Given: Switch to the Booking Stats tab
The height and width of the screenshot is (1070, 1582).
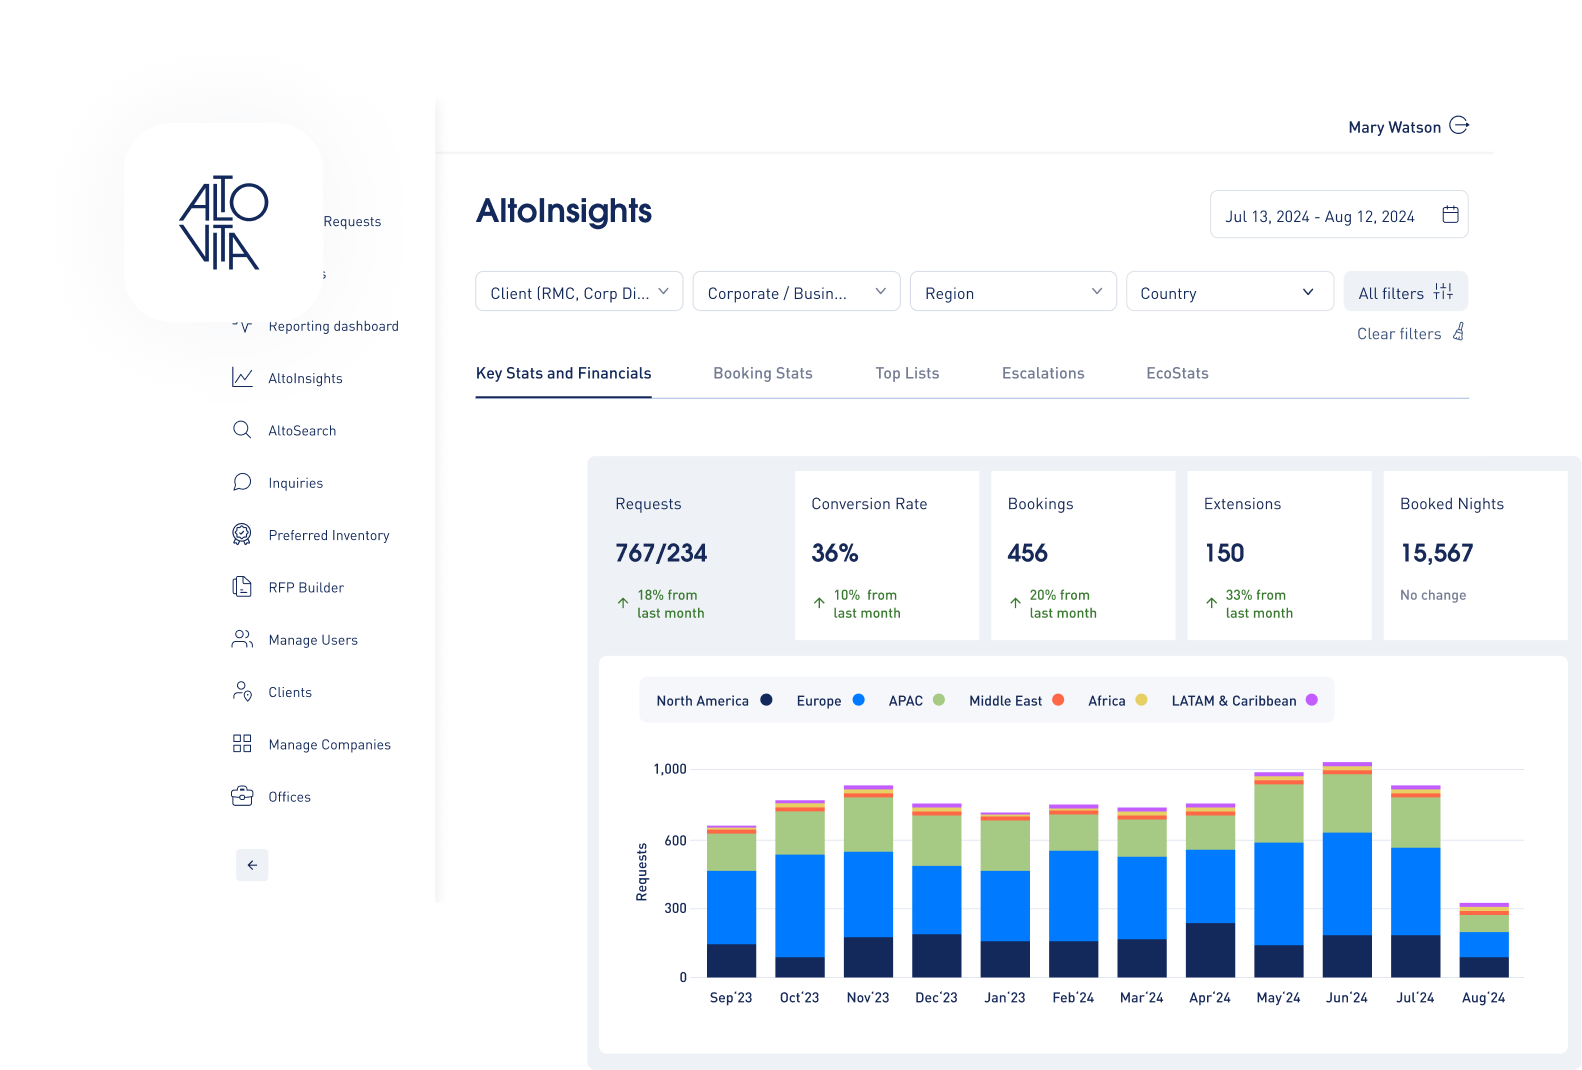Looking at the screenshot, I should [763, 373].
